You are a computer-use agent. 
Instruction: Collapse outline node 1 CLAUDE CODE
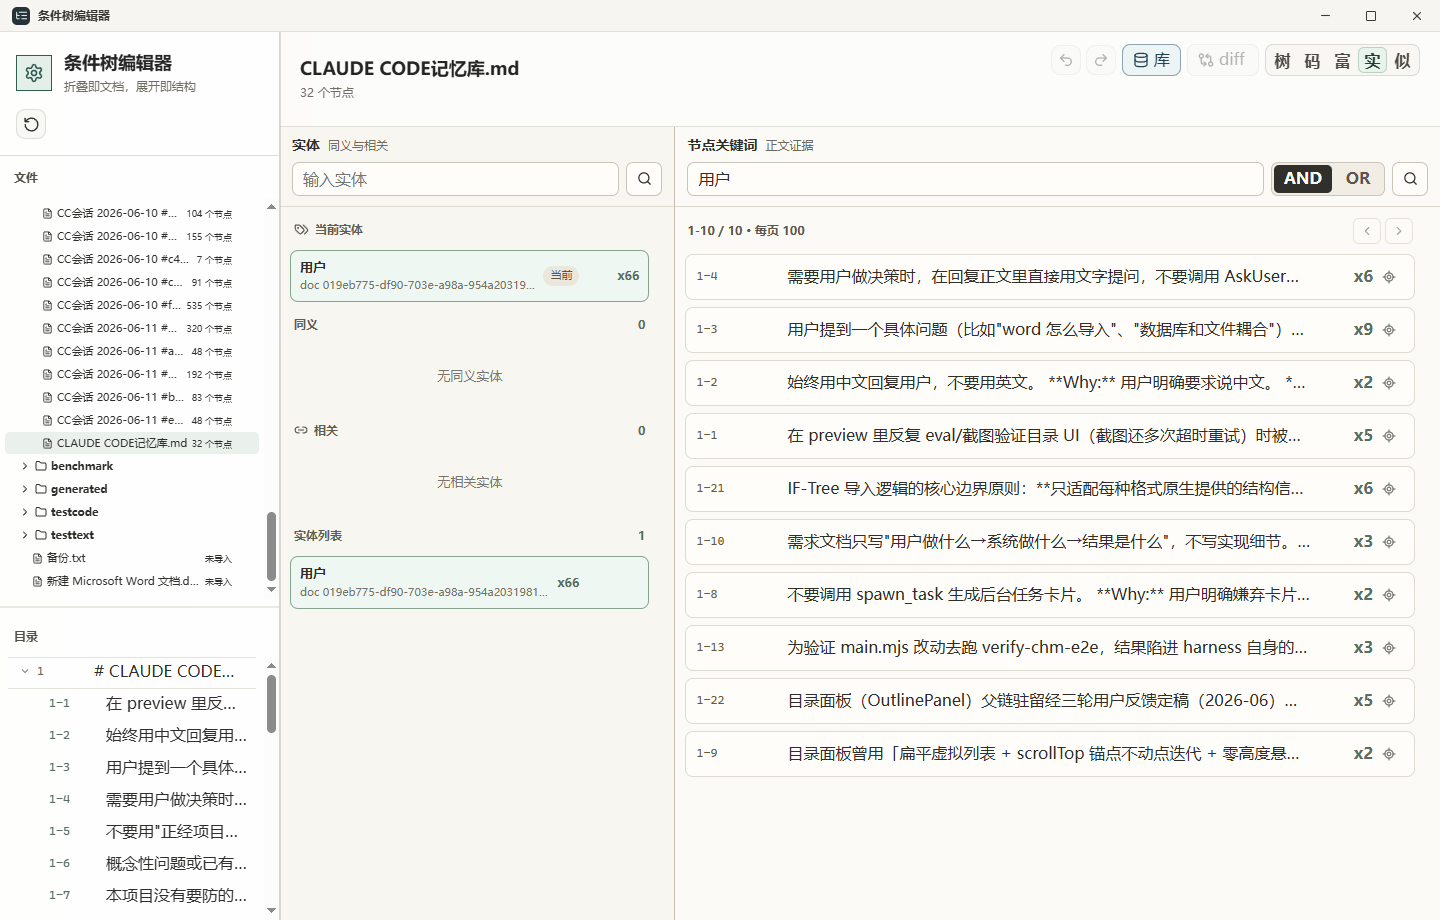click(25, 671)
